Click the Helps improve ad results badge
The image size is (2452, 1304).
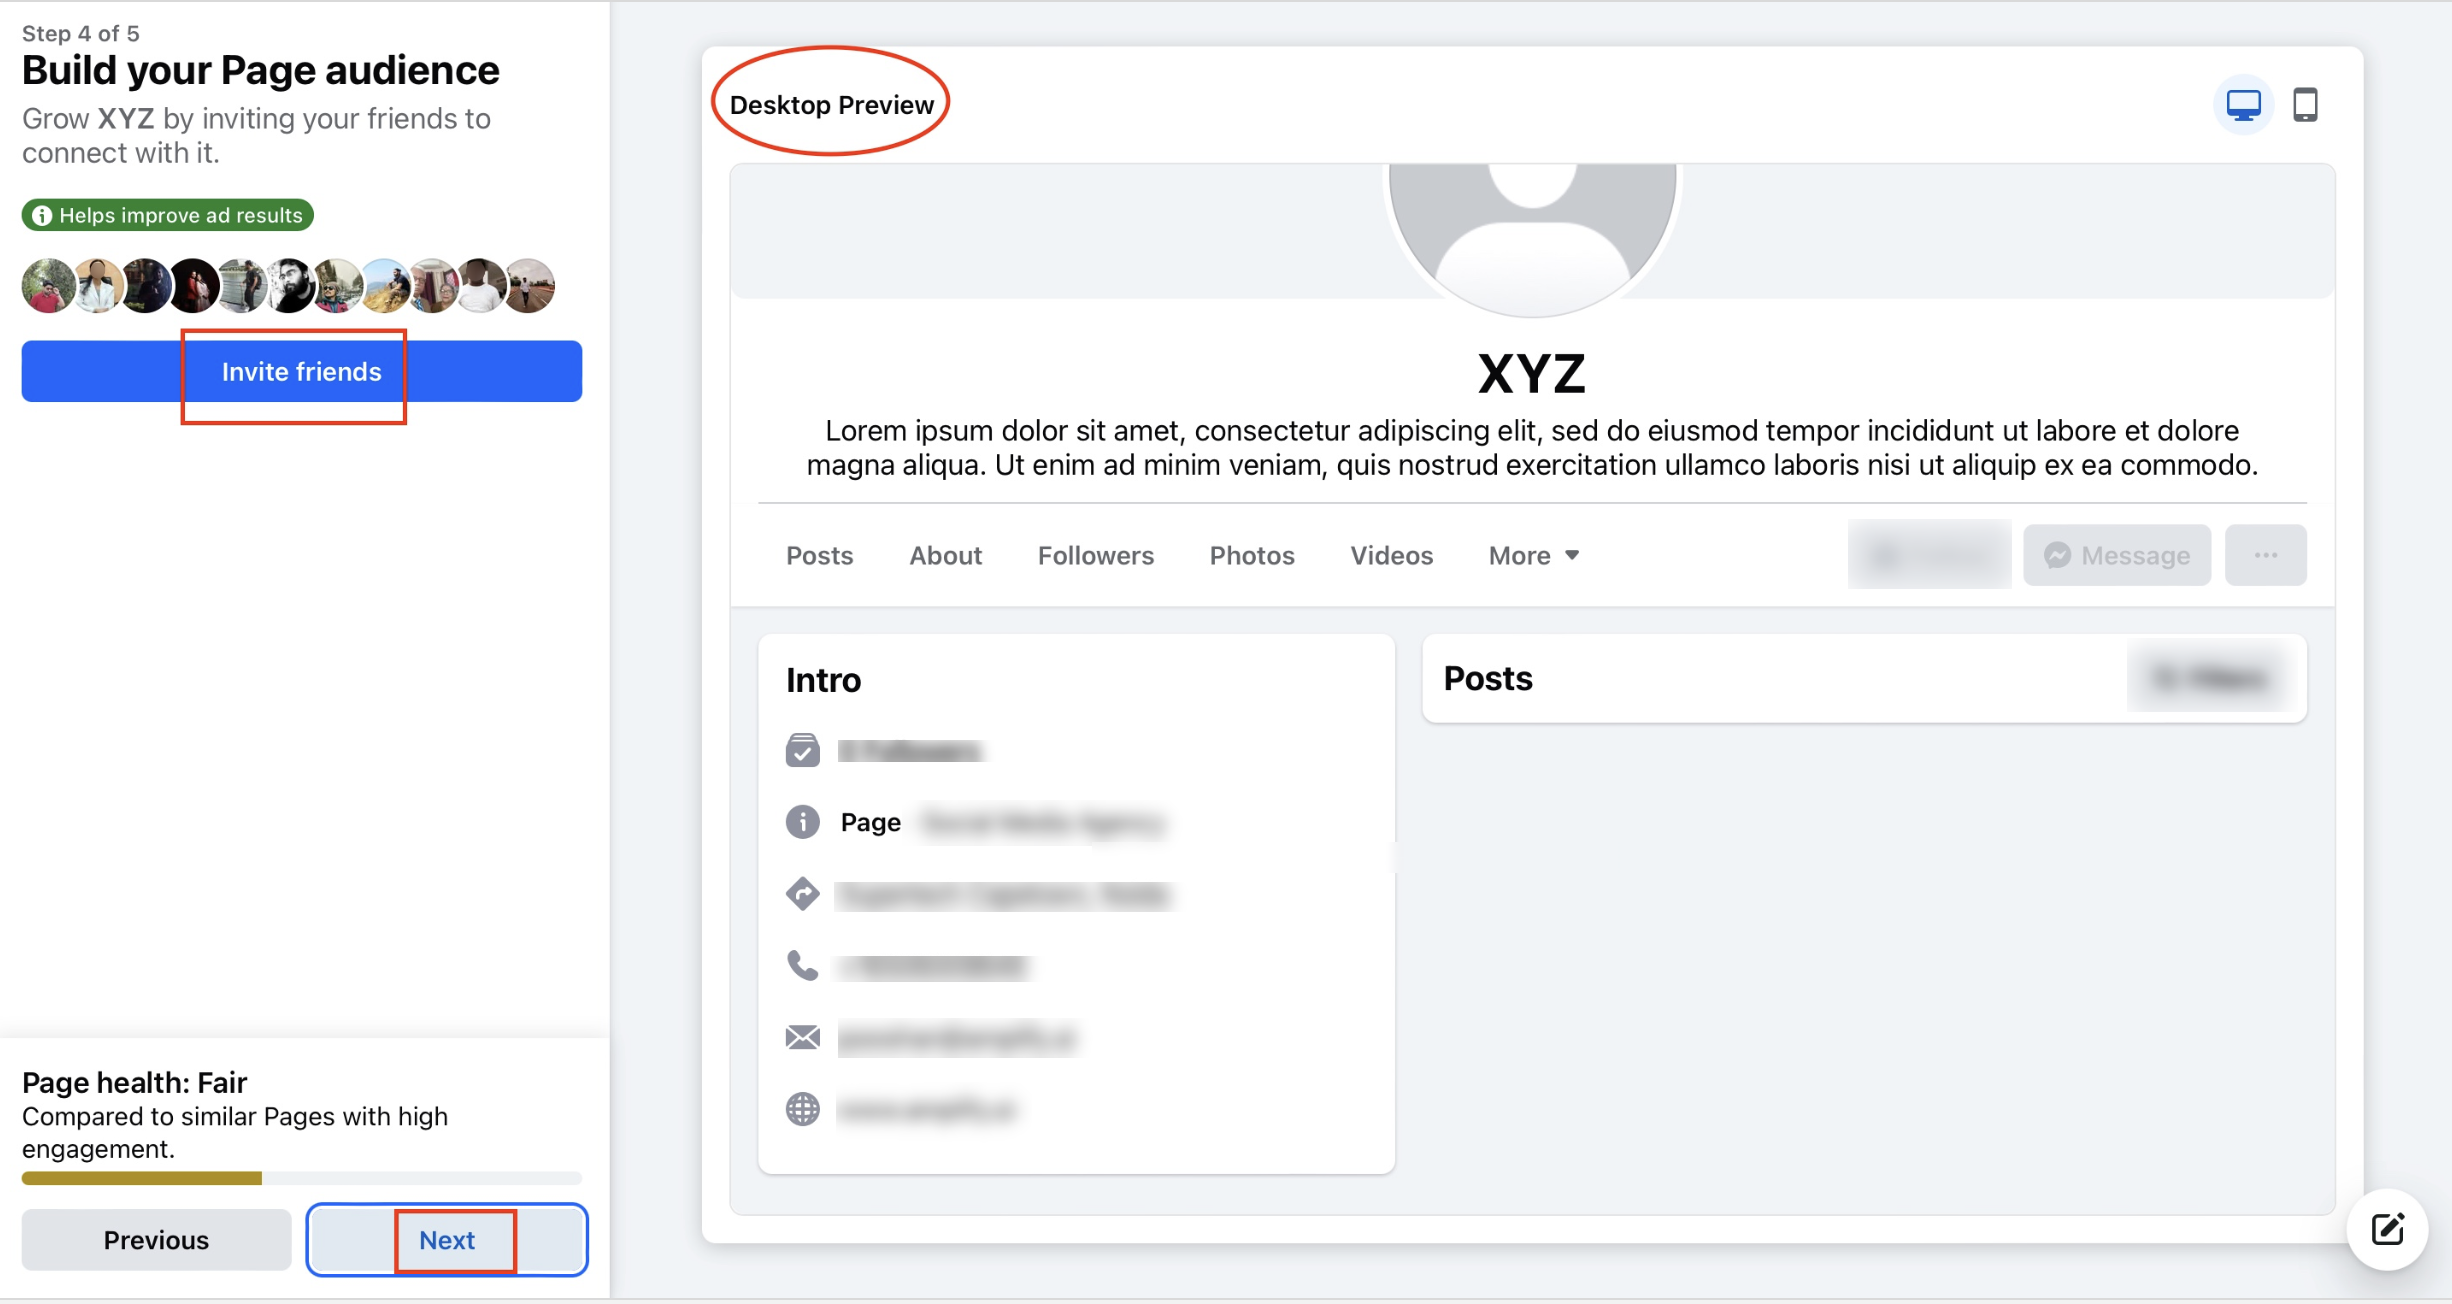168,215
